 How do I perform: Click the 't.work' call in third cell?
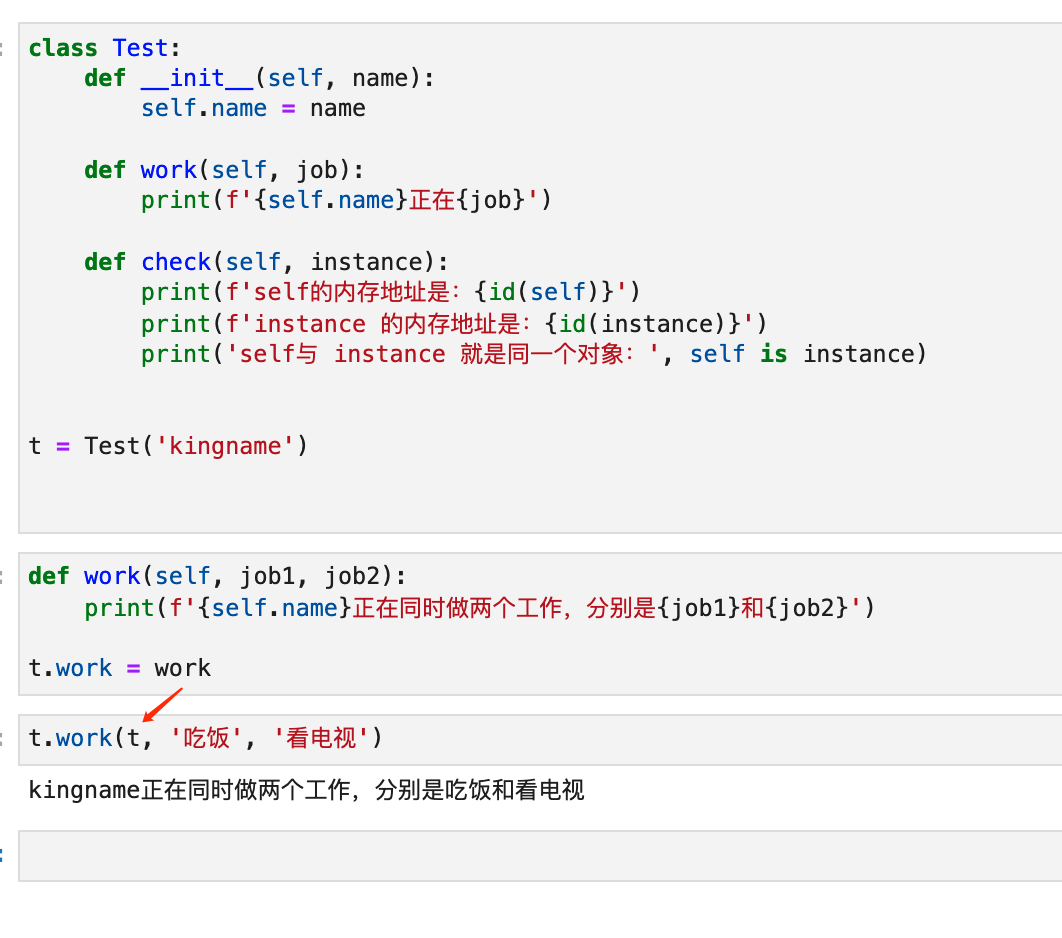point(70,739)
